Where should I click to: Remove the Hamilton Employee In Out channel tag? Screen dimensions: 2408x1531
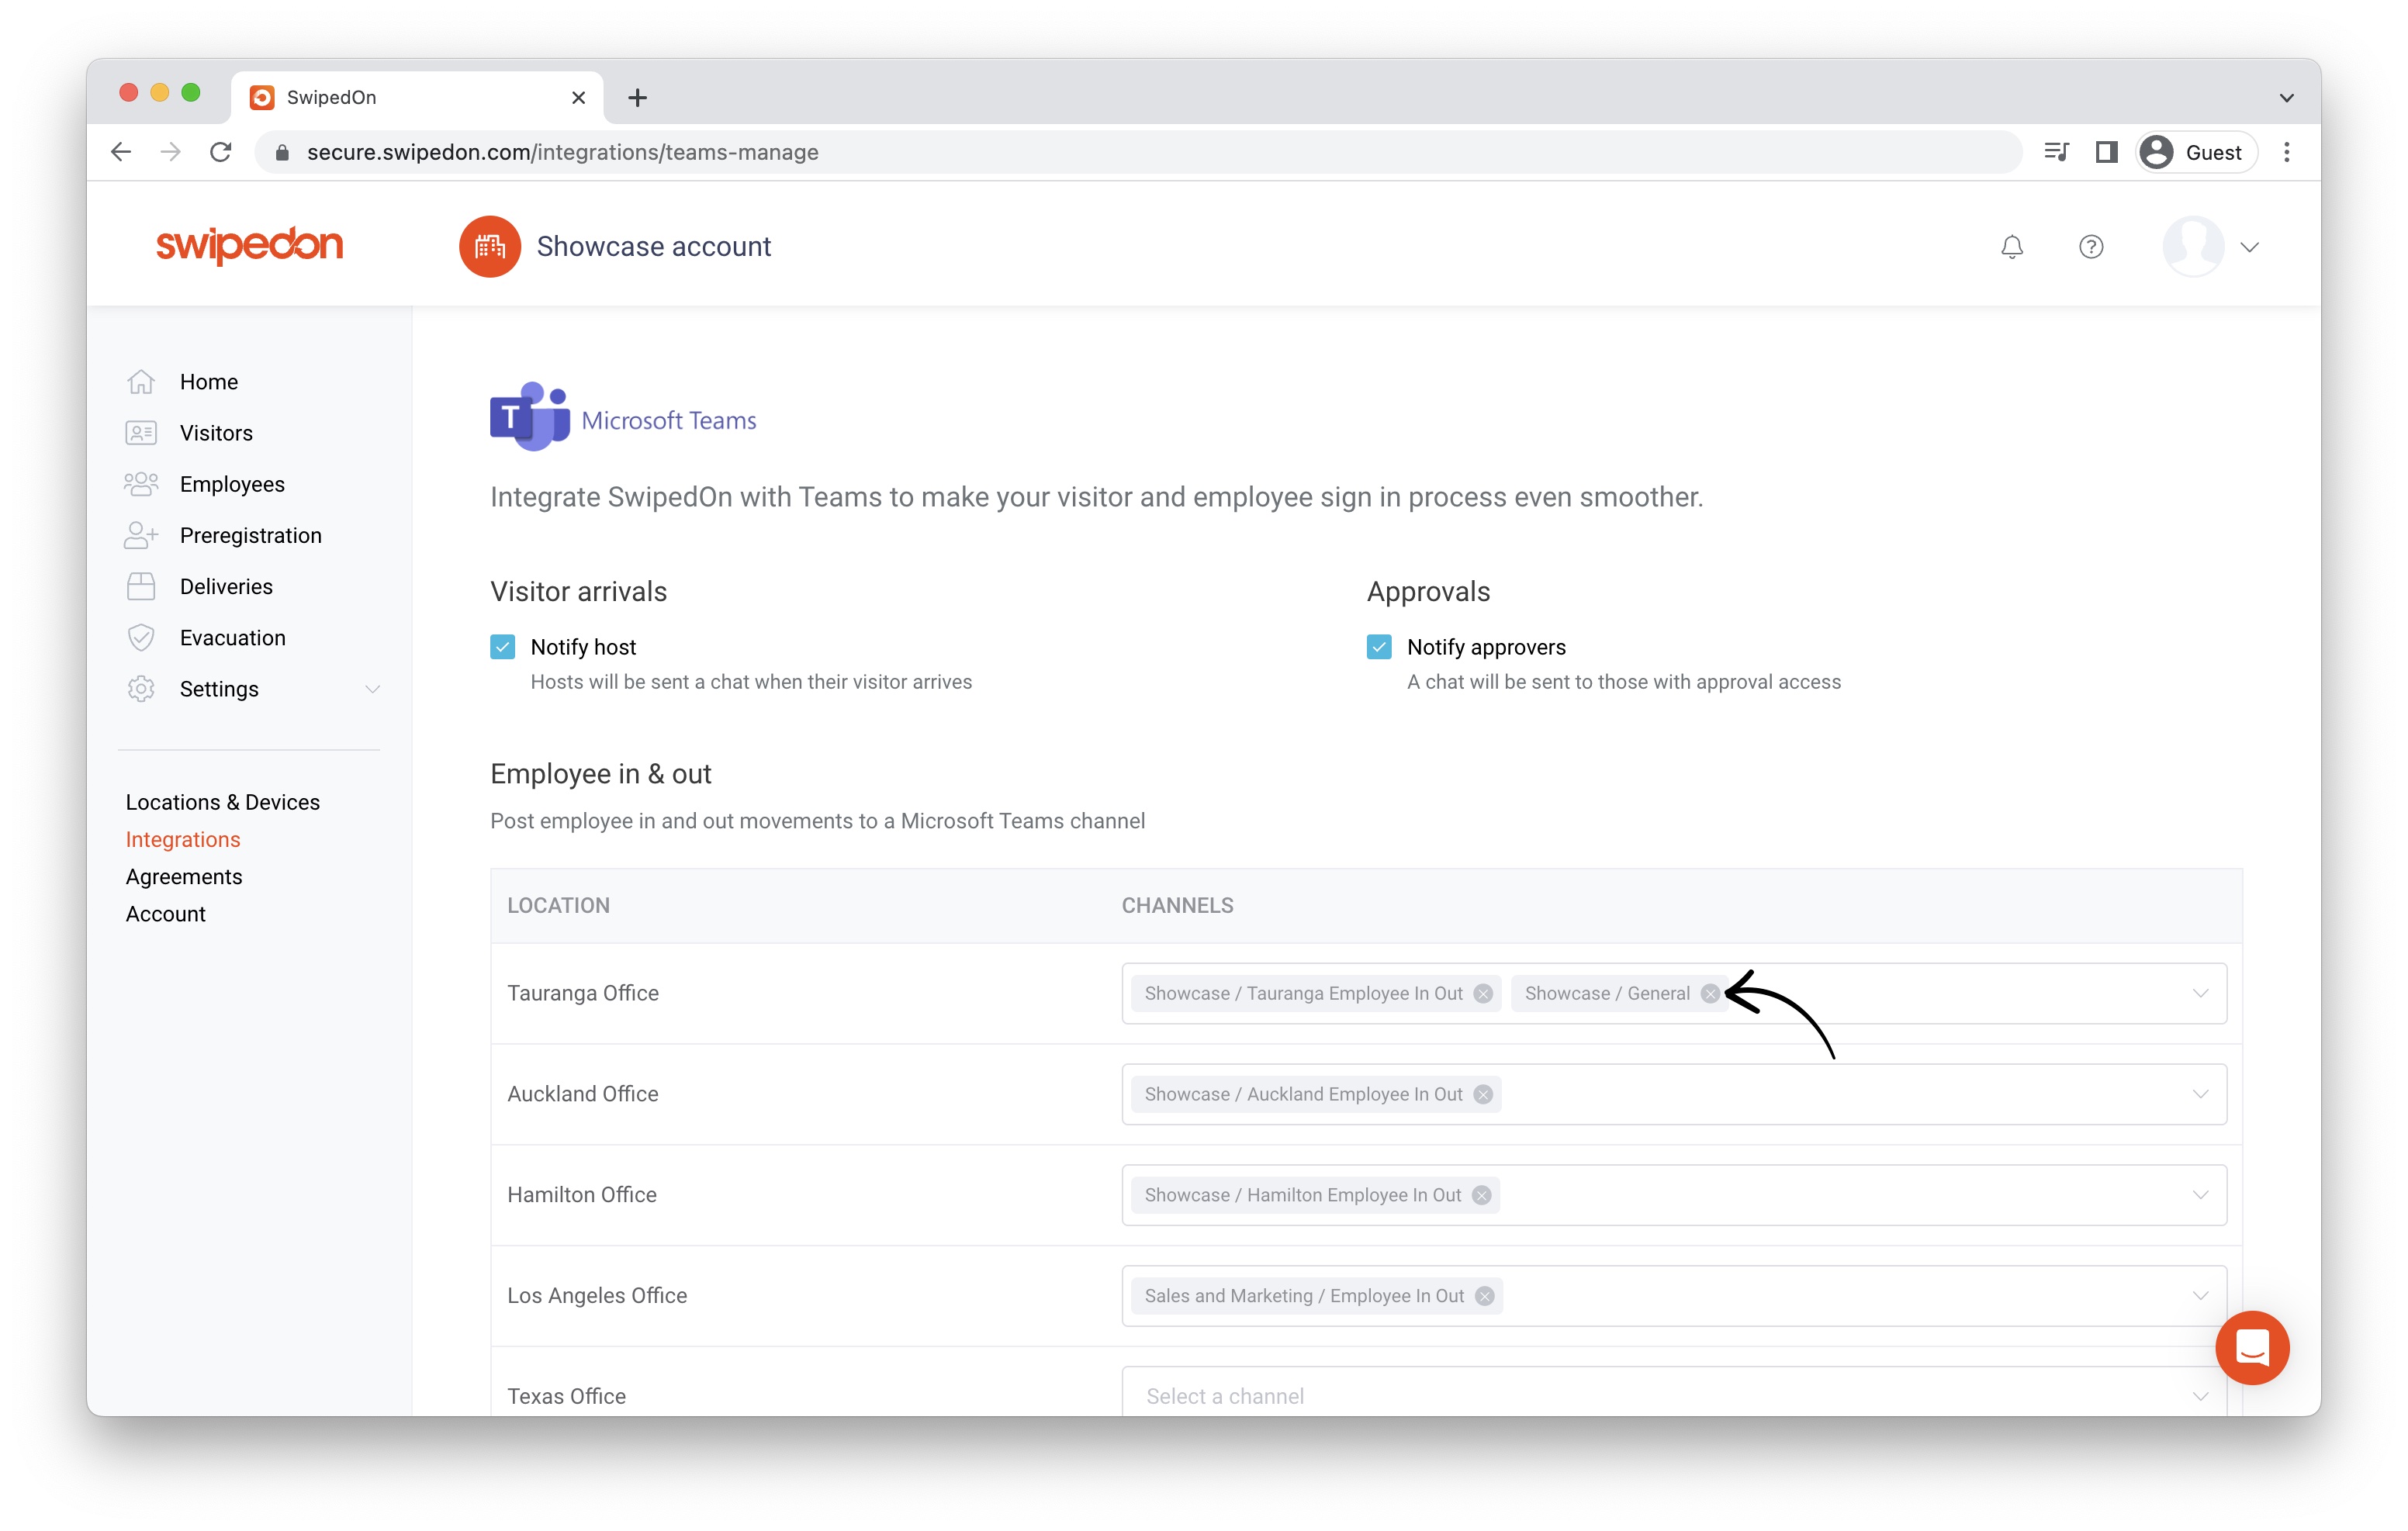pyautogui.click(x=1482, y=1195)
